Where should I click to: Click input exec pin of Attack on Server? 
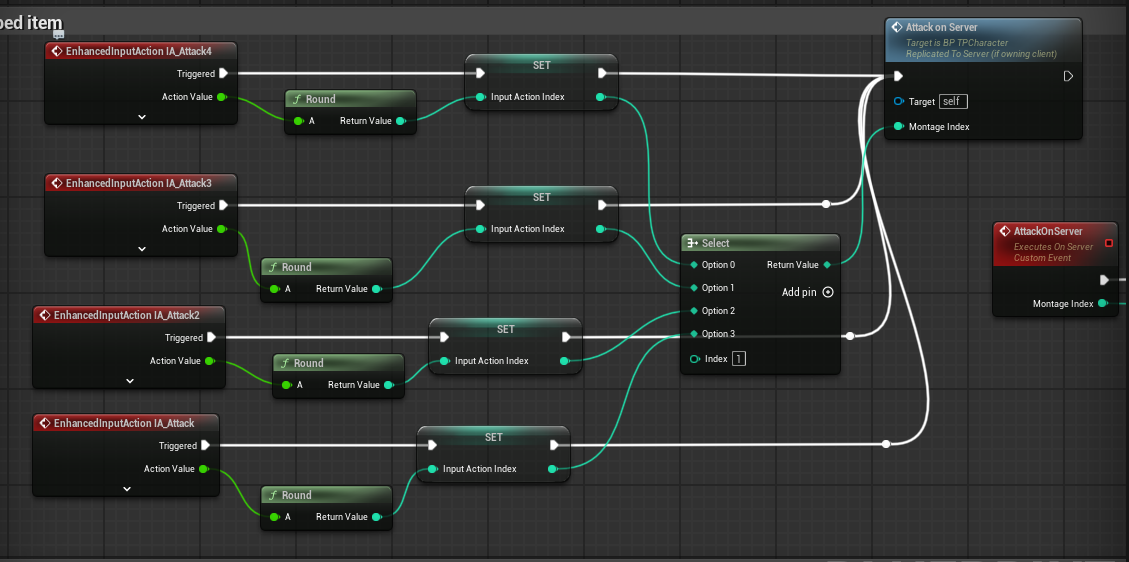pyautogui.click(x=899, y=76)
